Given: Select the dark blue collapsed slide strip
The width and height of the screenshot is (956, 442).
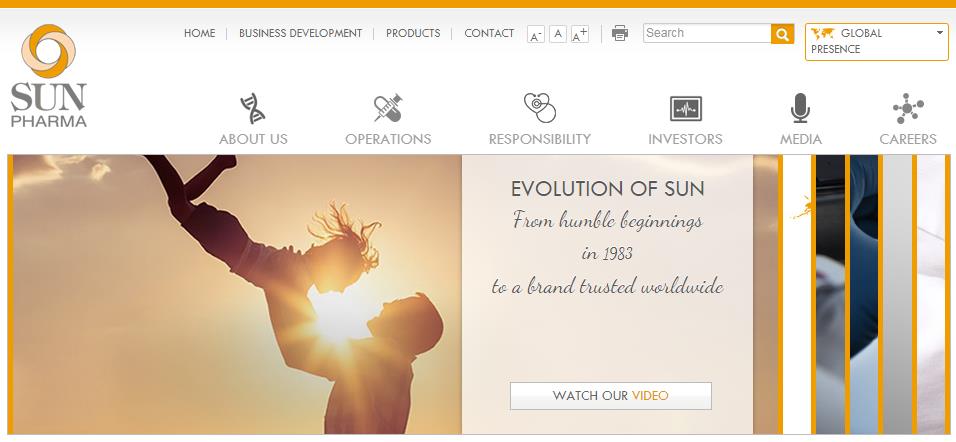Looking at the screenshot, I should 864,294.
